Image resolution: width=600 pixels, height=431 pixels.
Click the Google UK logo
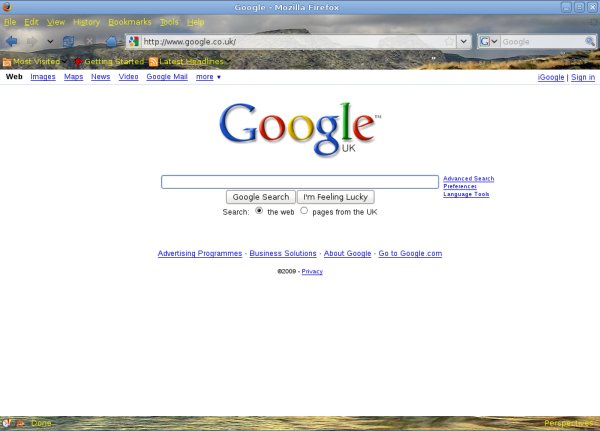pyautogui.click(x=300, y=129)
